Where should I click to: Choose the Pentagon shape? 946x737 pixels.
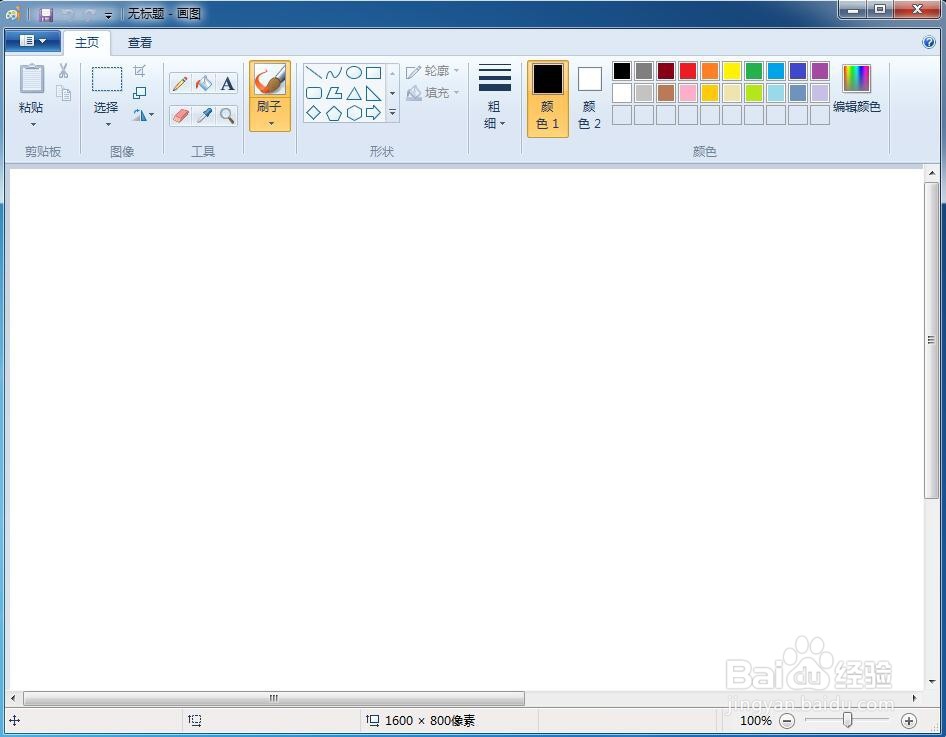(334, 113)
